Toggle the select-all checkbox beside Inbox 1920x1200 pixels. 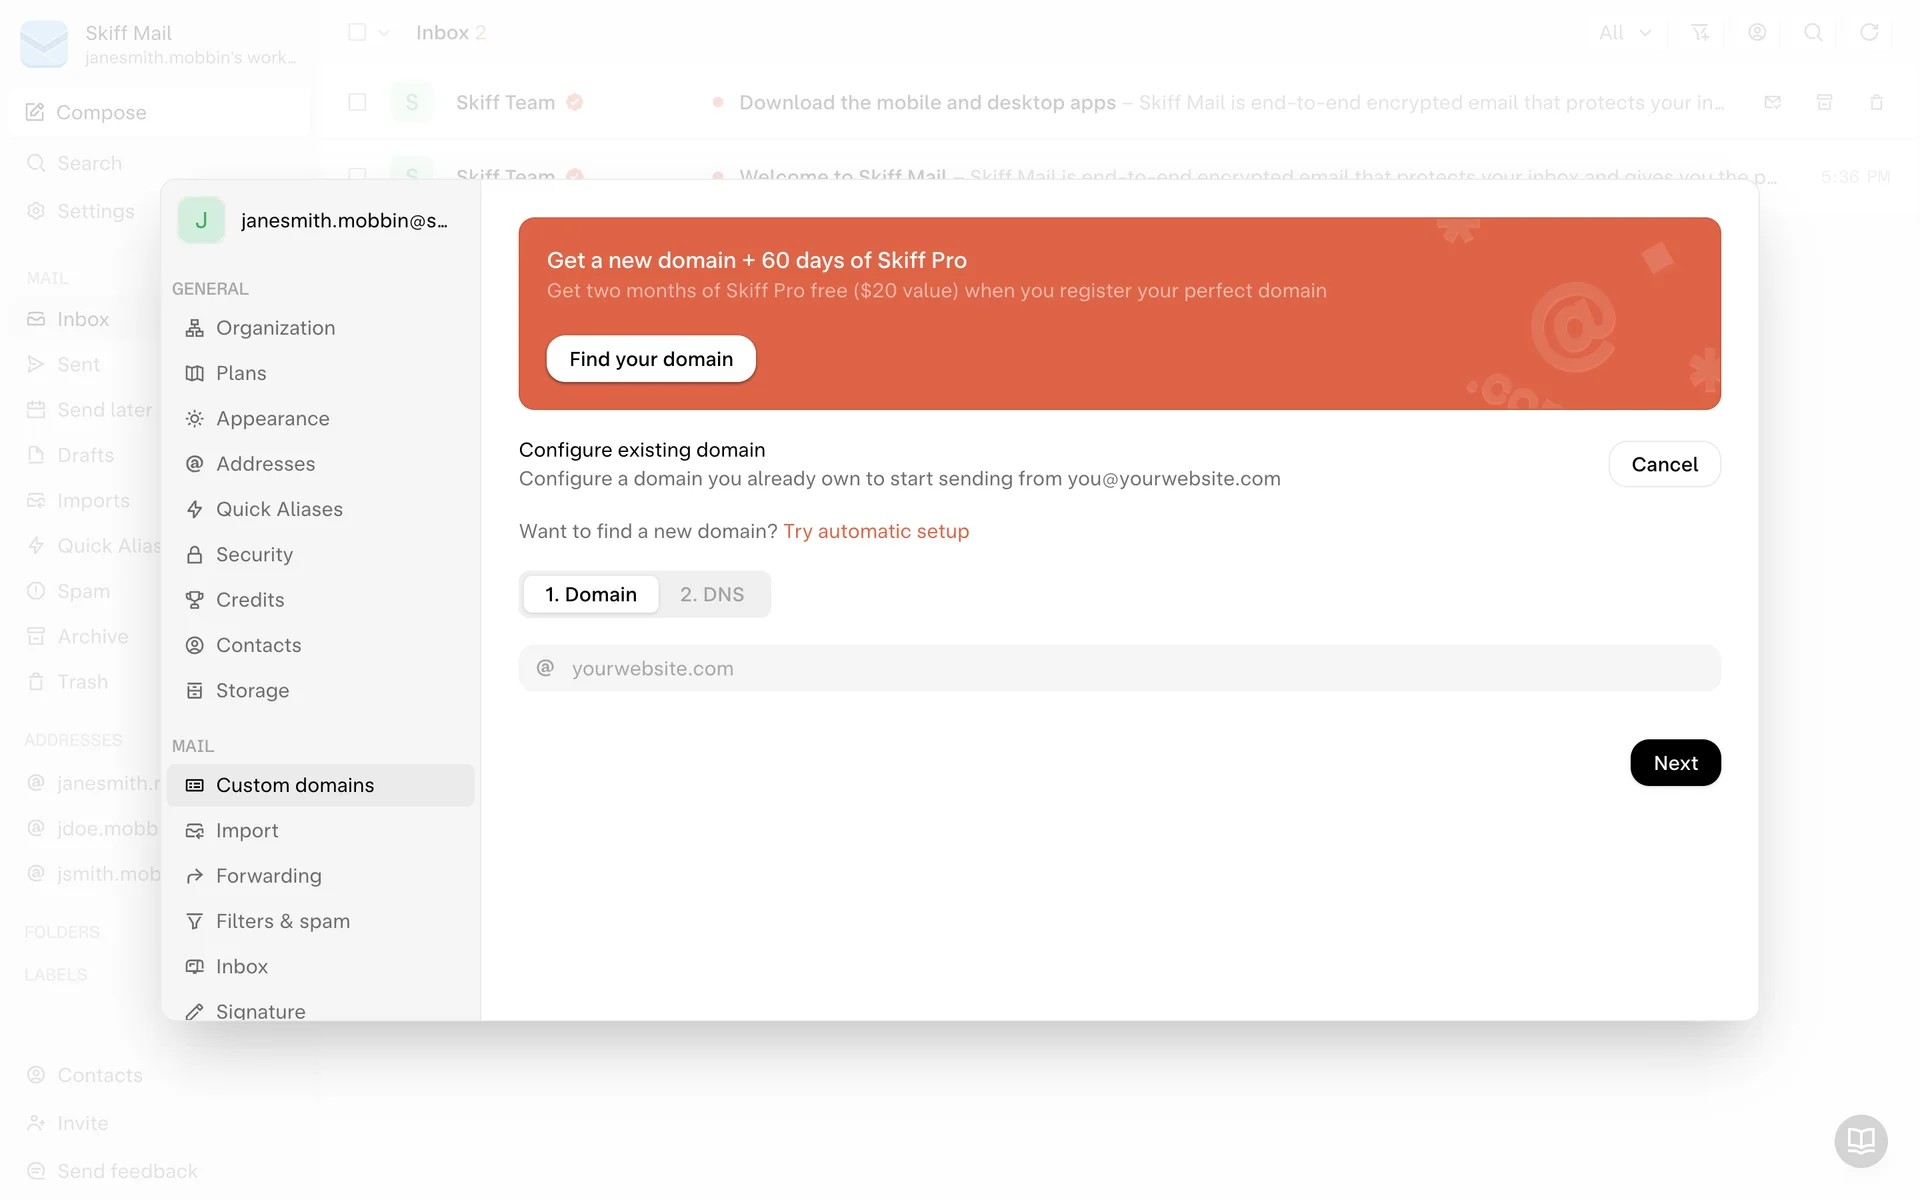(357, 32)
